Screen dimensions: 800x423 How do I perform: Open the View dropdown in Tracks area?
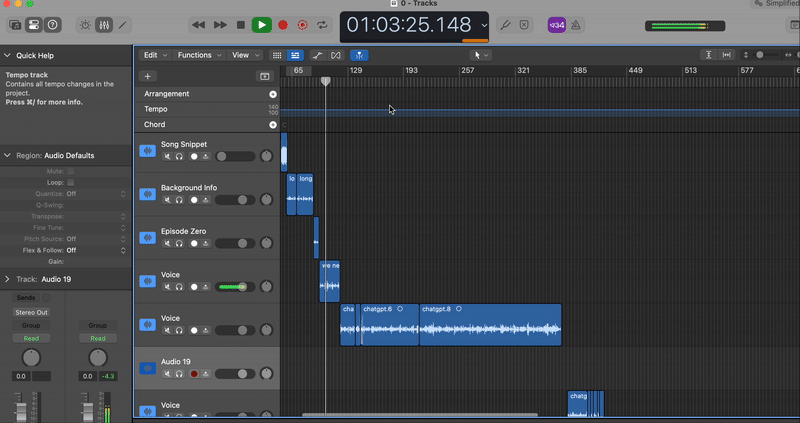pyautogui.click(x=245, y=55)
